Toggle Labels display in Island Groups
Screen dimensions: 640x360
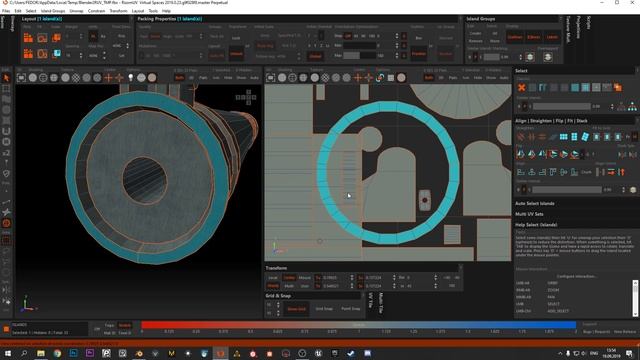552,37
